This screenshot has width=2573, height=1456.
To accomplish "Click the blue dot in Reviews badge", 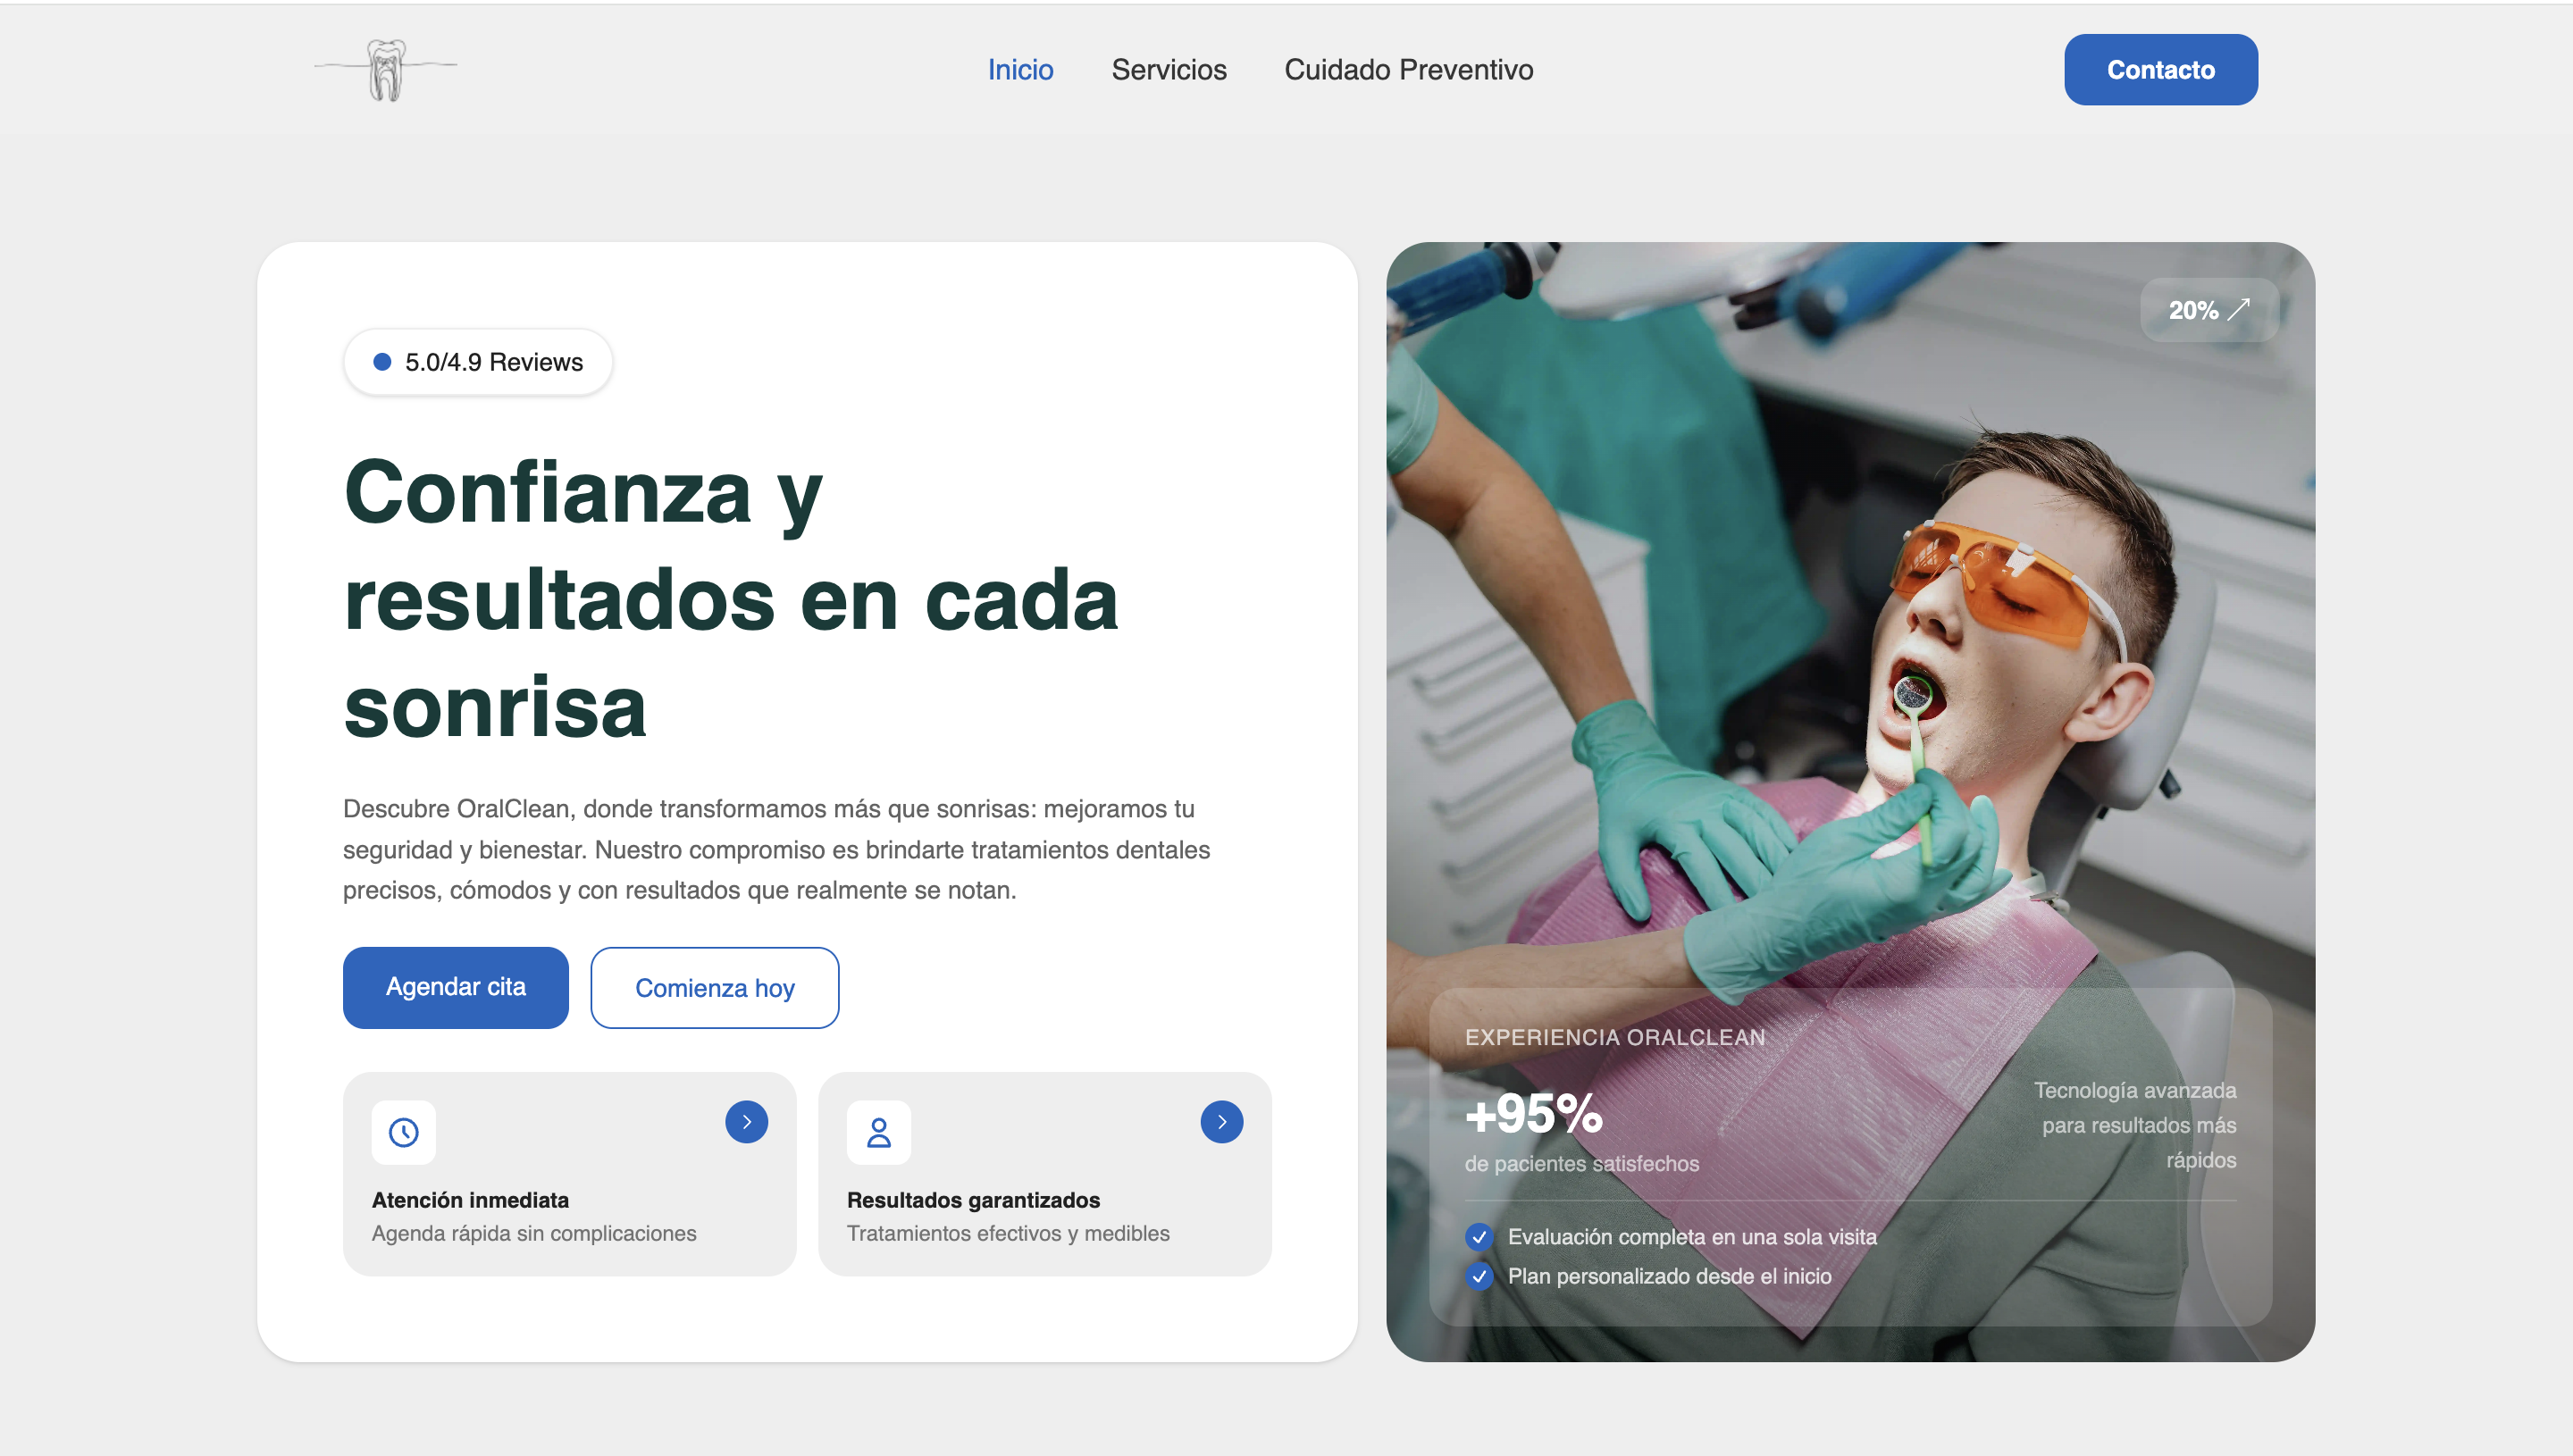I will pos(382,362).
